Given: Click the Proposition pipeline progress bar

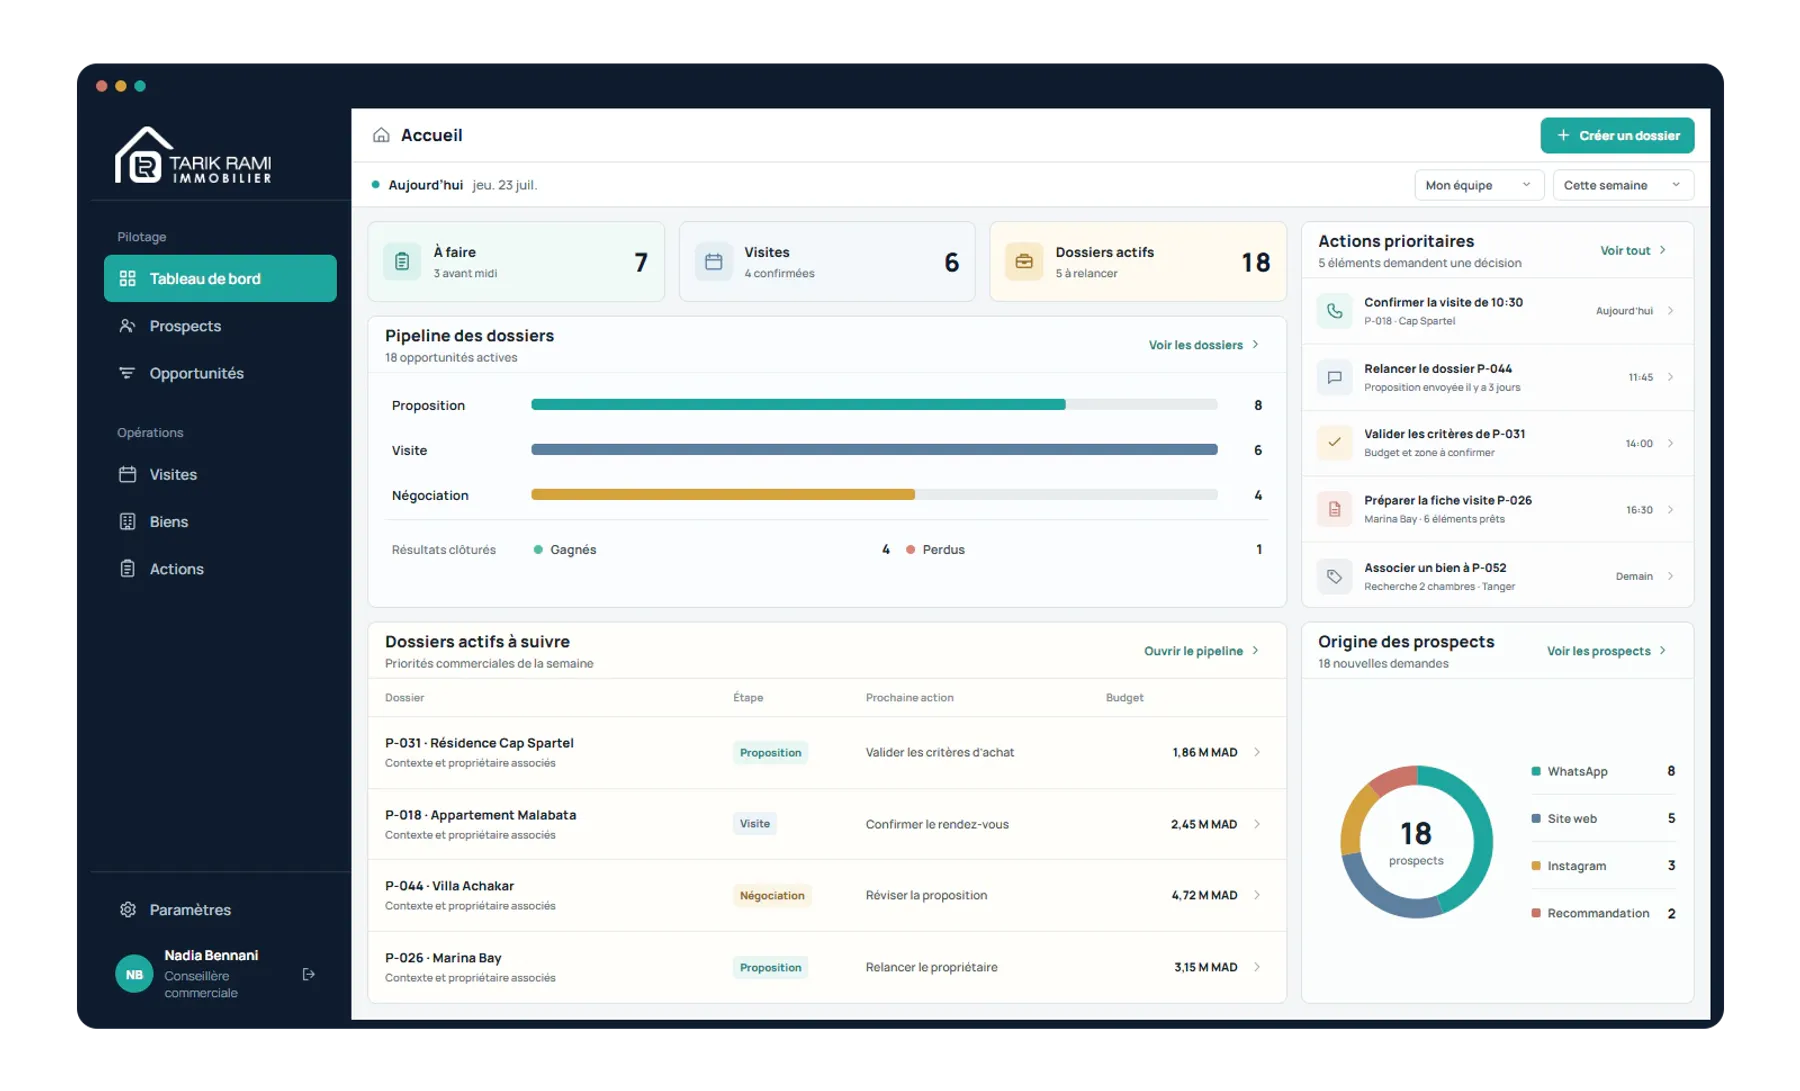Looking at the screenshot, I should [874, 405].
